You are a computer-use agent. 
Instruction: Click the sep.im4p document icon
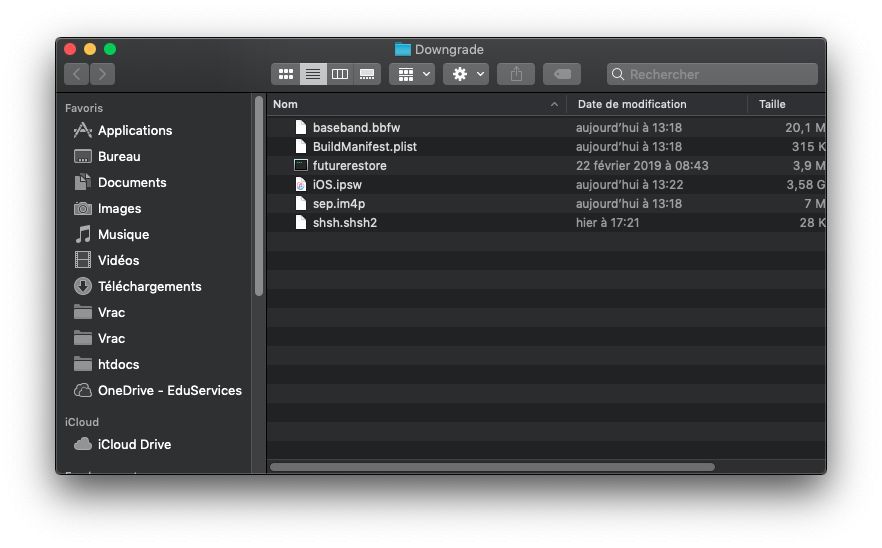coord(301,204)
